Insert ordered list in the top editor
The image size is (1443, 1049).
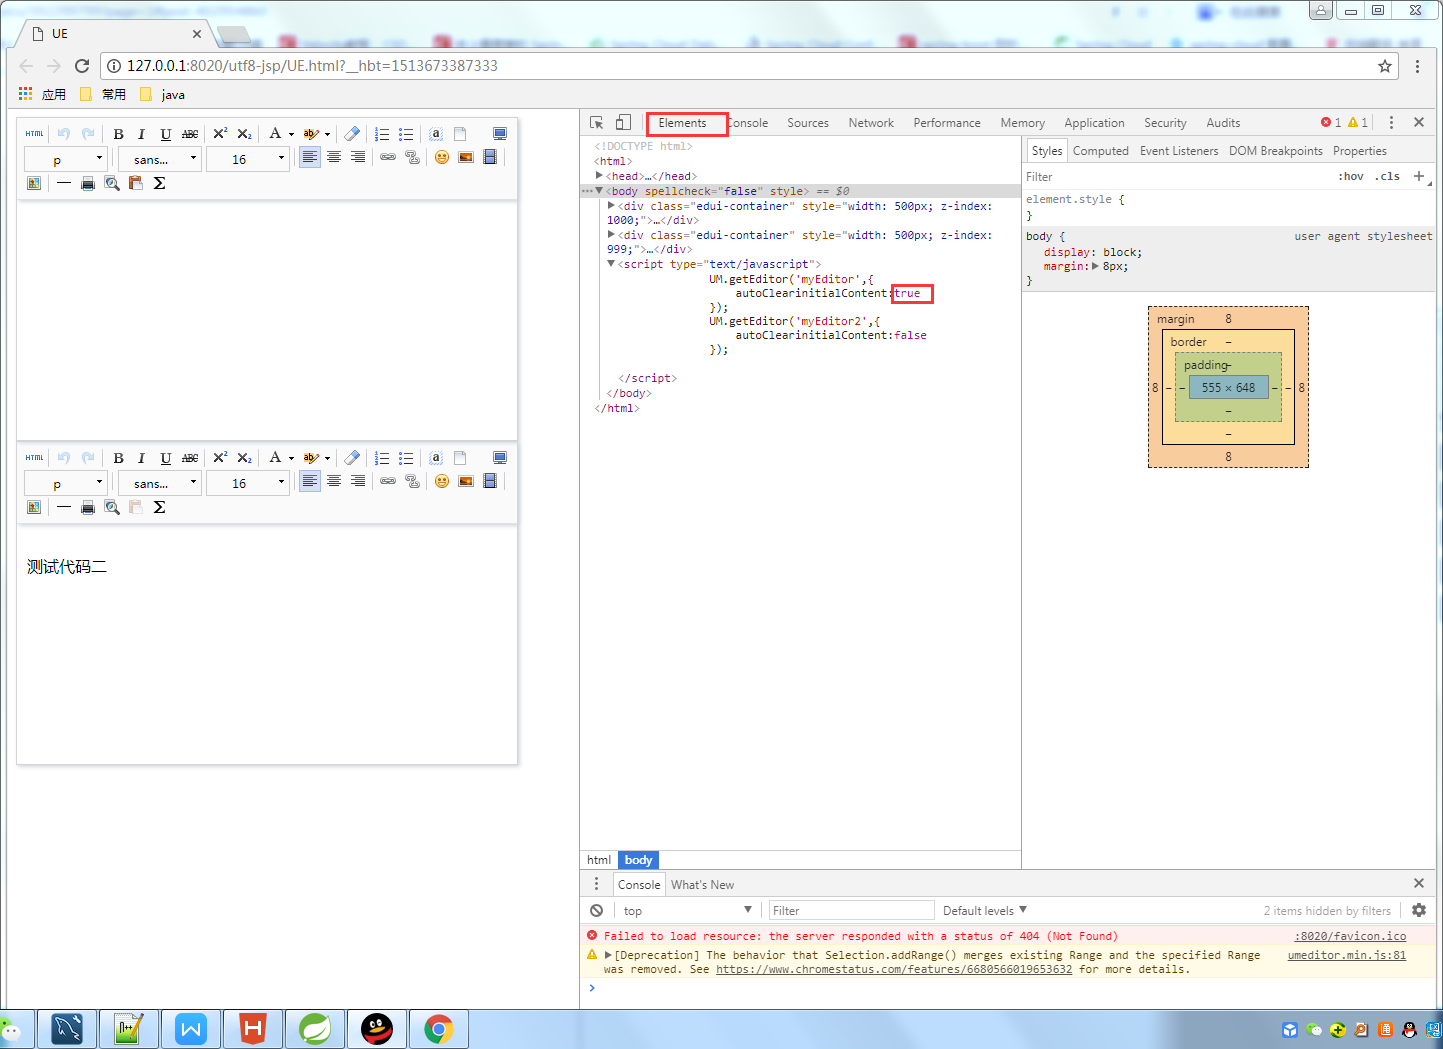click(x=382, y=134)
